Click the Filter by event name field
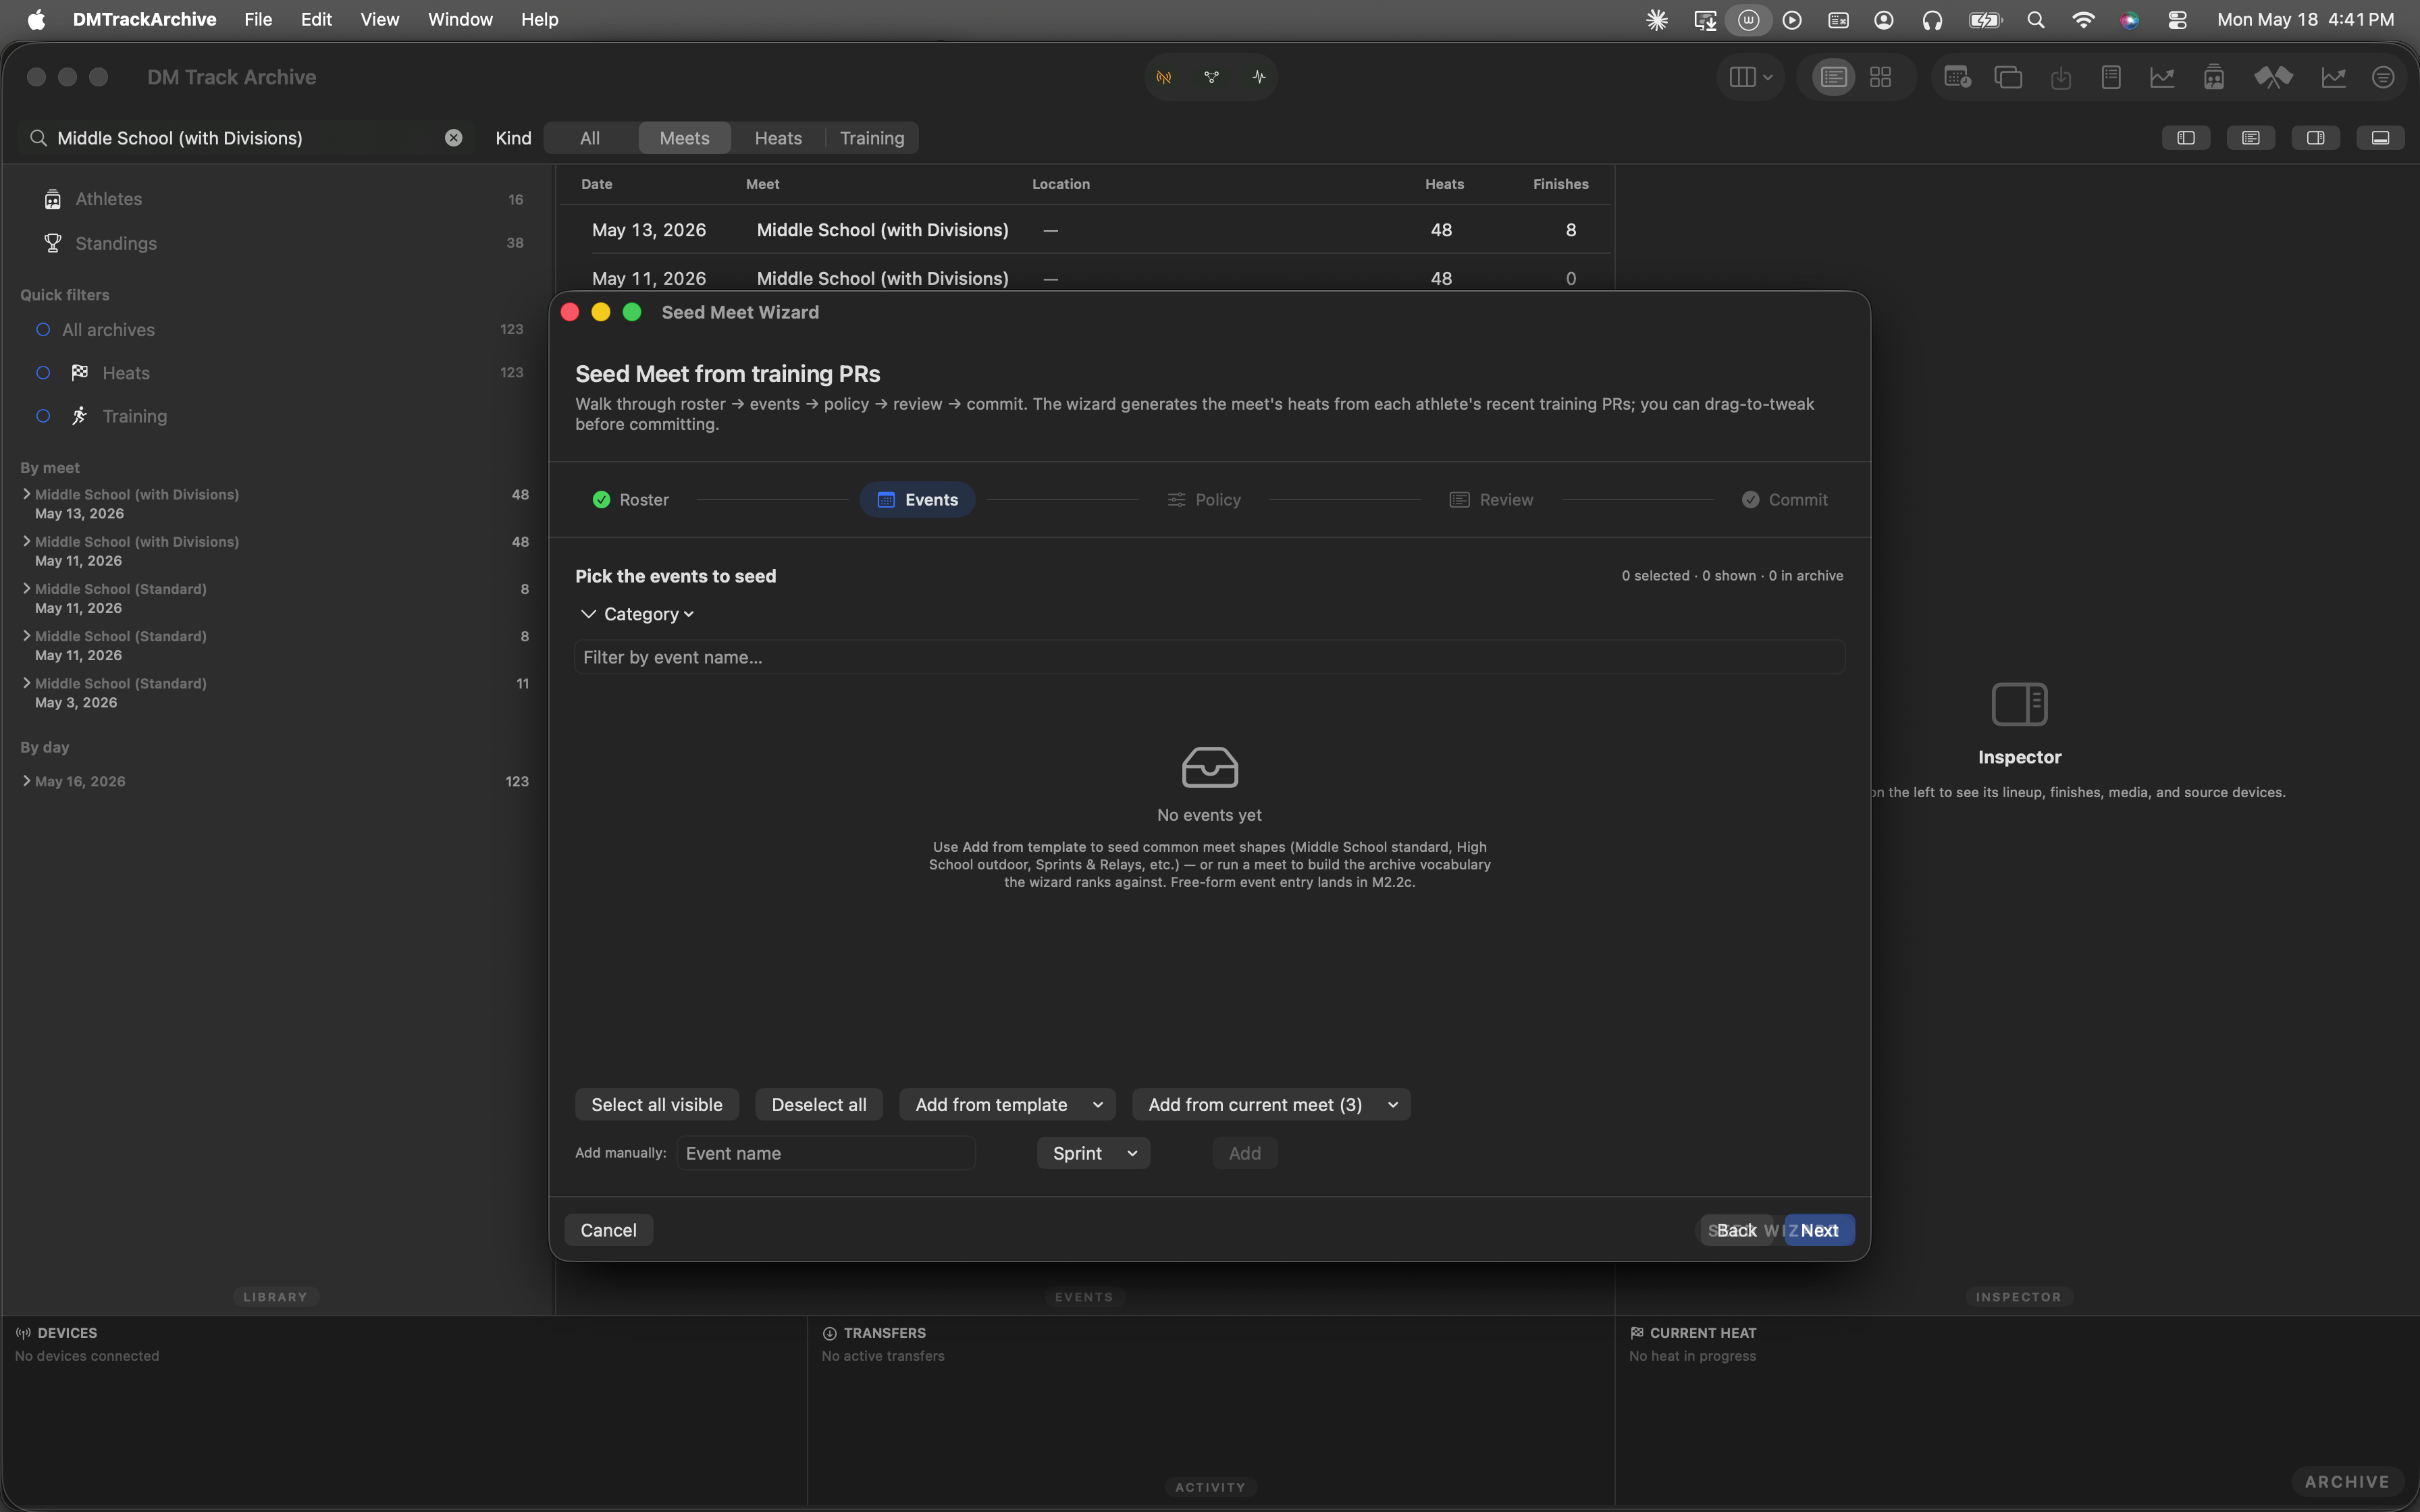The height and width of the screenshot is (1512, 2420). tap(1209, 657)
